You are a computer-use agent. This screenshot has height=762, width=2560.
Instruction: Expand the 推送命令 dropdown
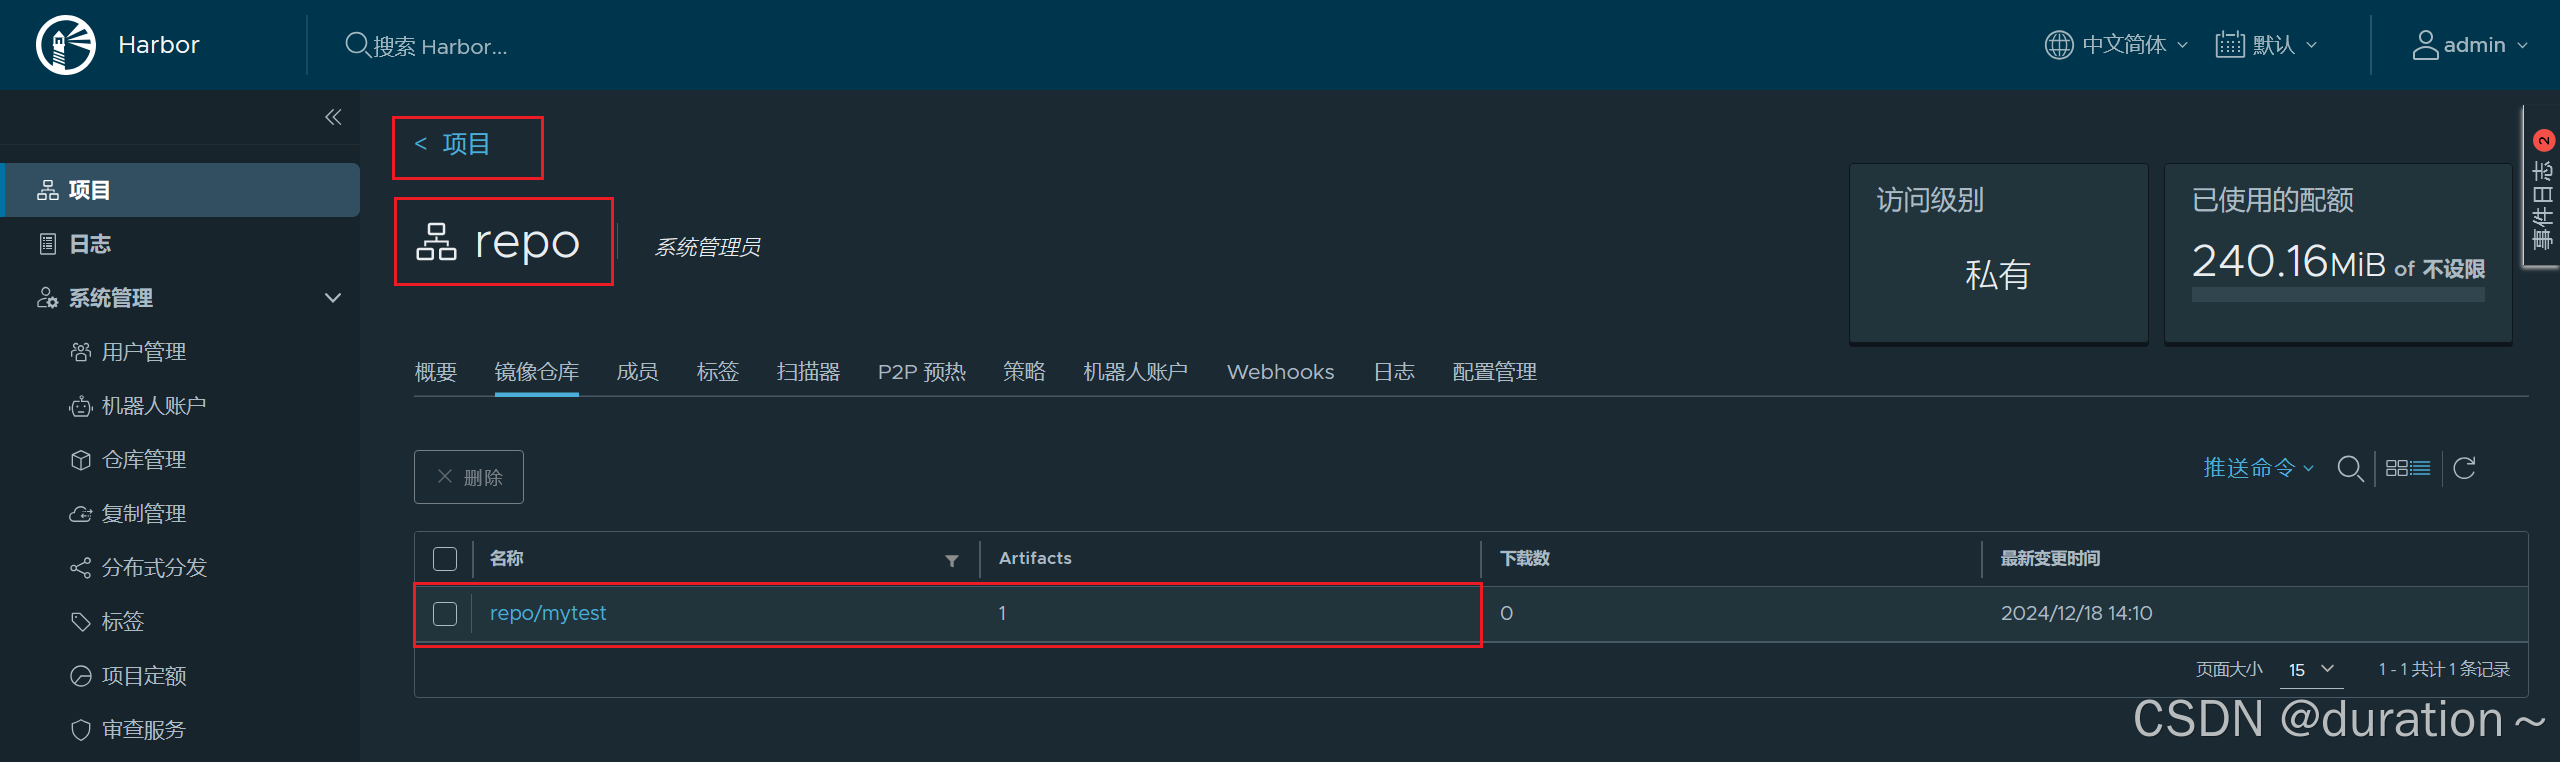[x=2258, y=468]
